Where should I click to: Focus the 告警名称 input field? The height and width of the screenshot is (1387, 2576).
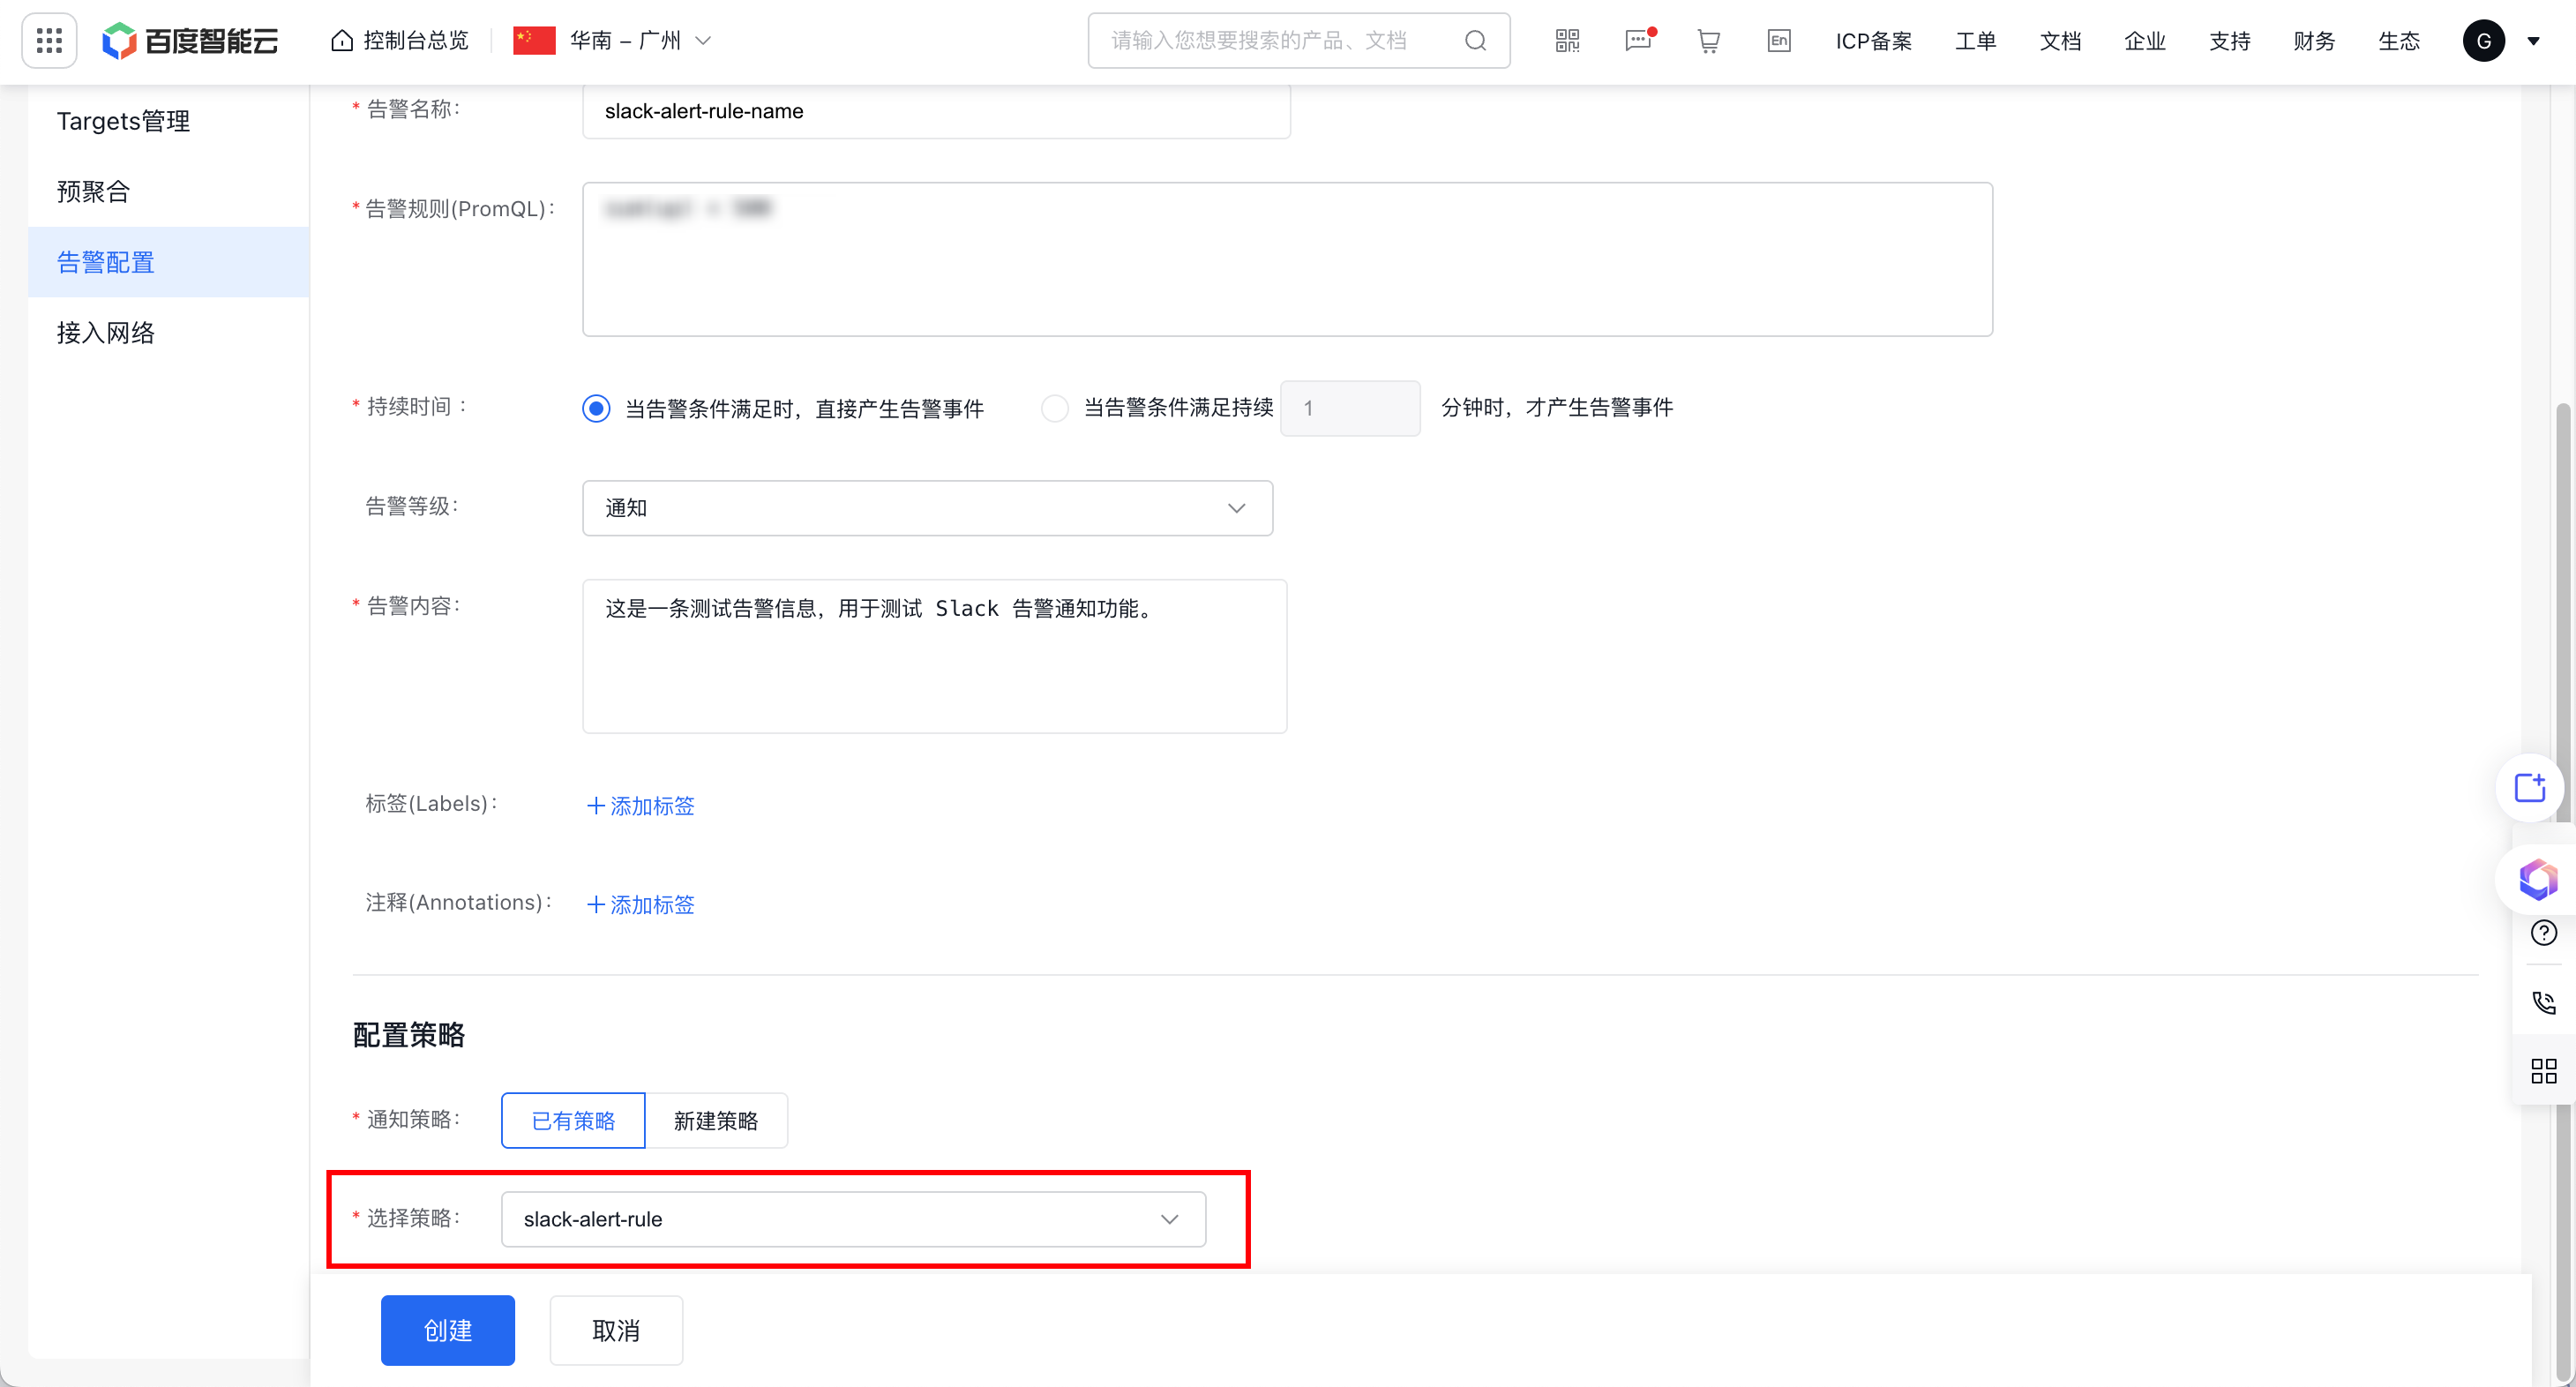[936, 111]
